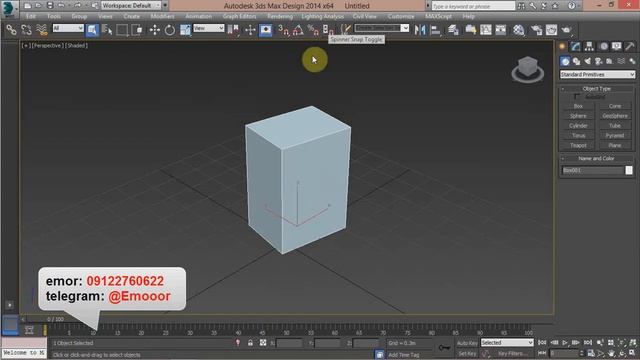Pick the Select and Scale tool

pyautogui.click(x=185, y=30)
